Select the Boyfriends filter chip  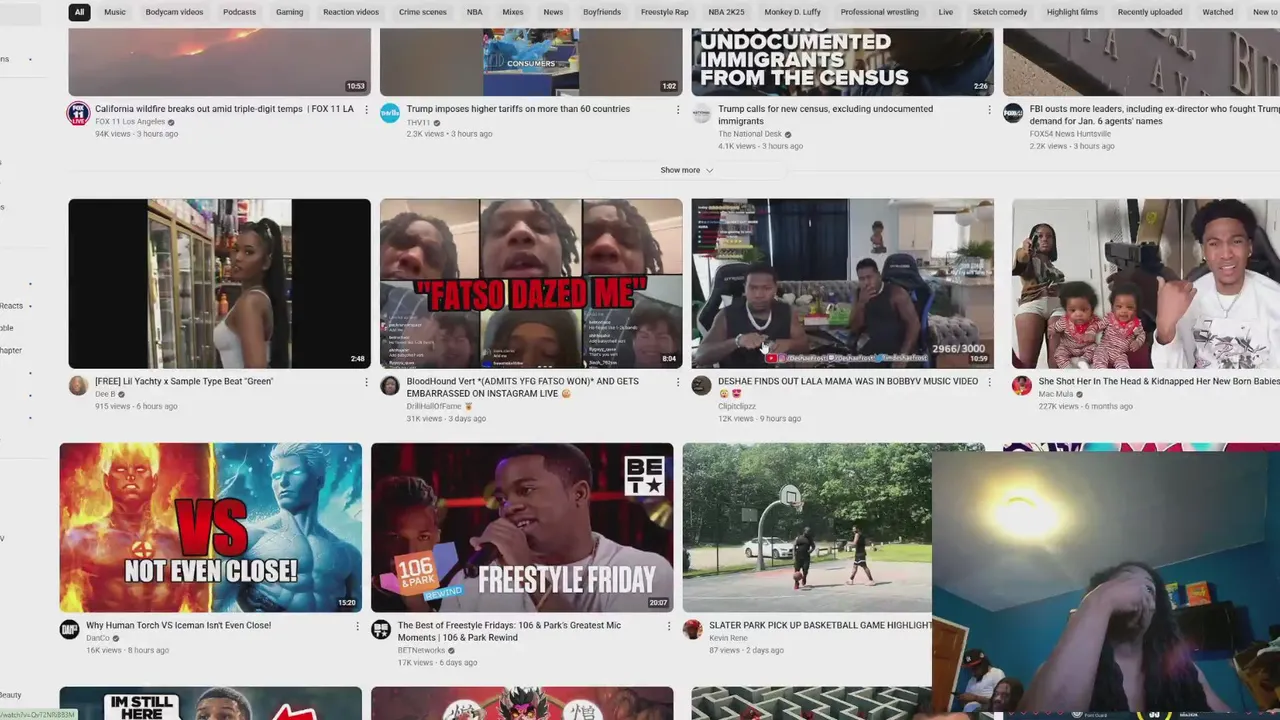(x=602, y=12)
